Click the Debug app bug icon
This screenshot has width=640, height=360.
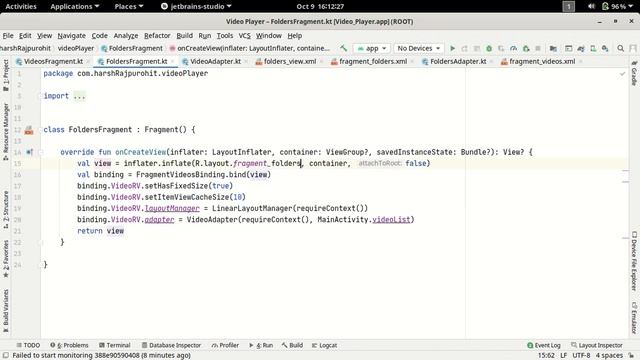click(489, 48)
